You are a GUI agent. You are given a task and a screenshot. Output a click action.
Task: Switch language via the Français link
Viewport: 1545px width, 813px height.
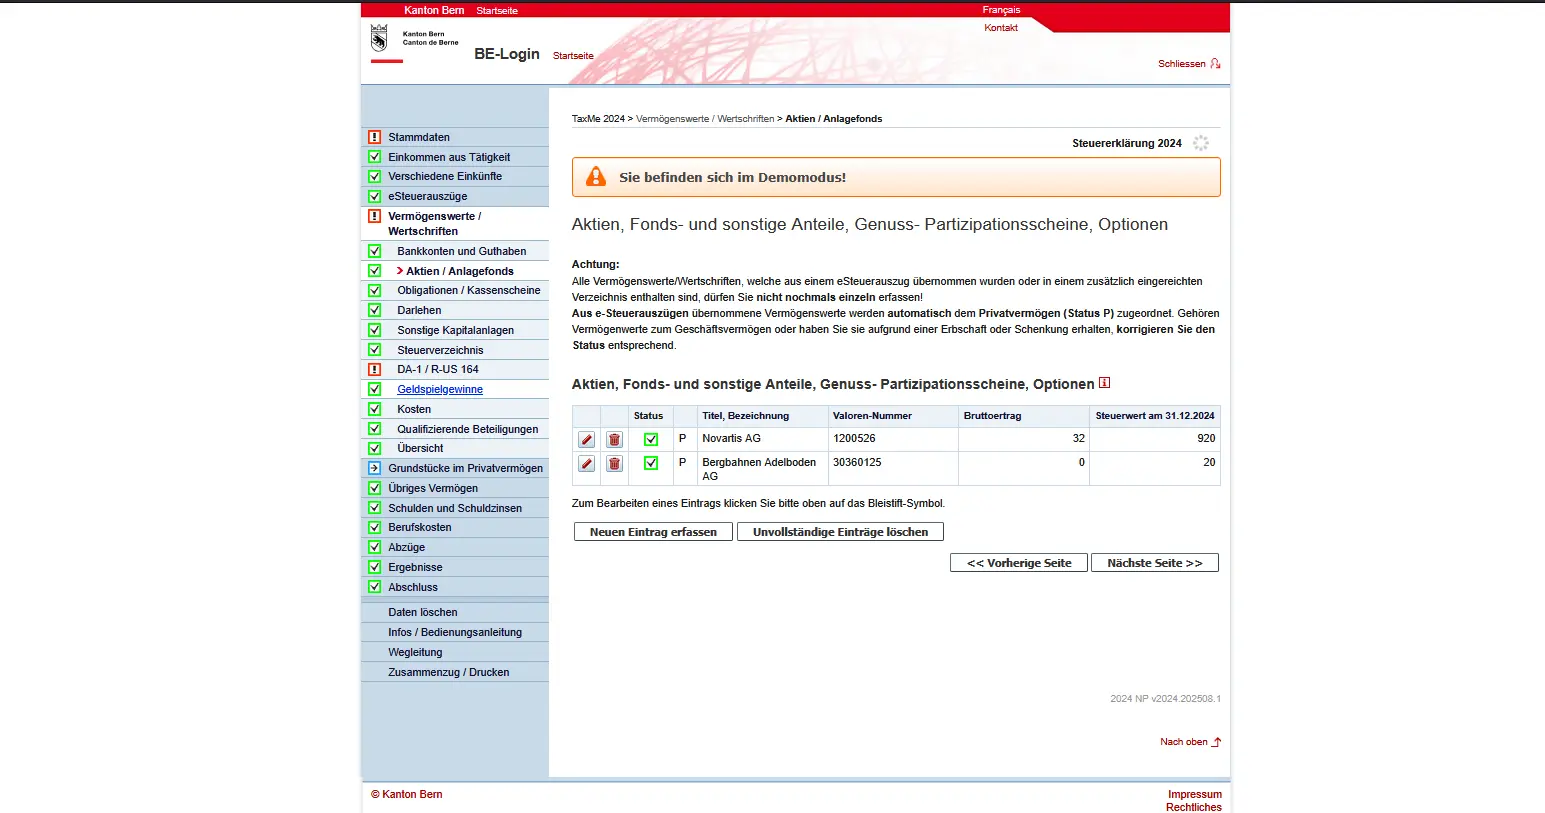pos(1001,10)
